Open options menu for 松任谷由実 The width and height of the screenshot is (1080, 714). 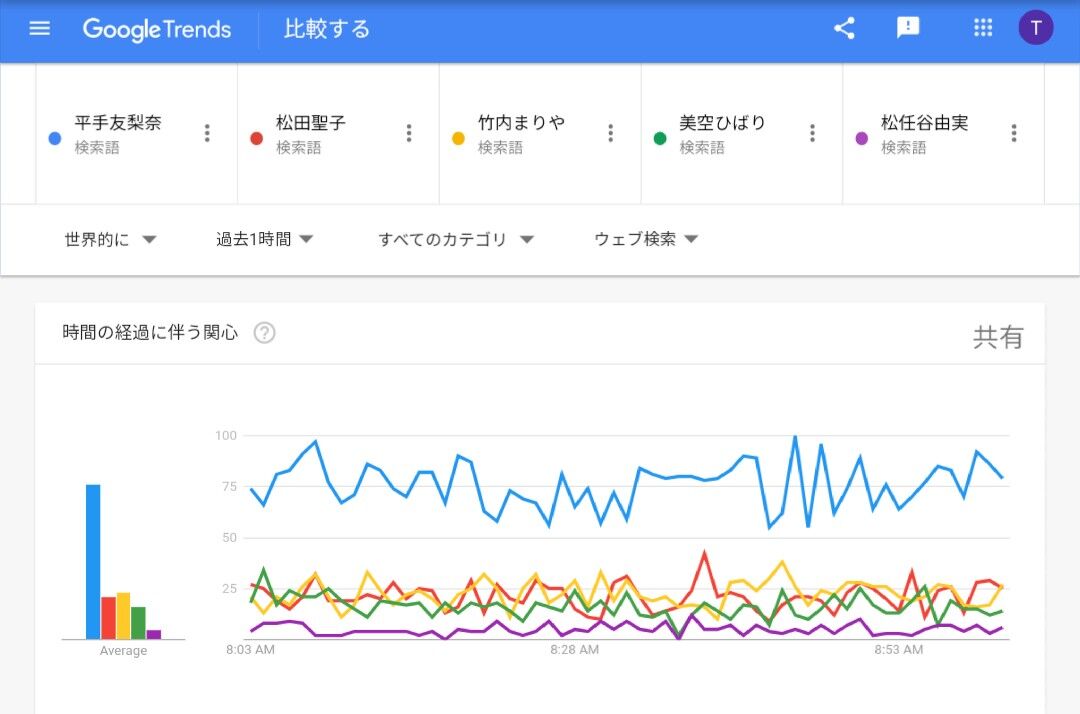click(1014, 133)
